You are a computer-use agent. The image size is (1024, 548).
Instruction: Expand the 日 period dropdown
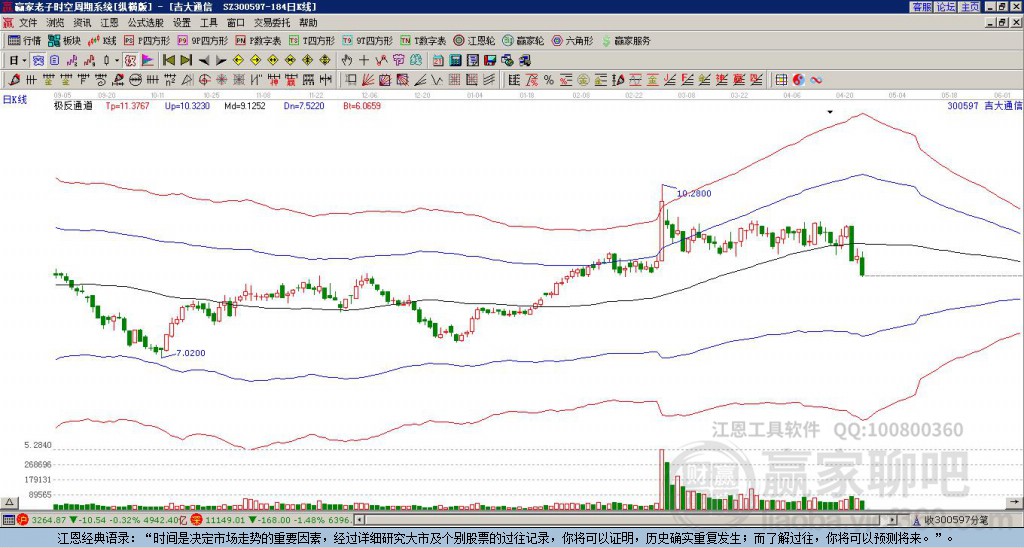tap(24, 61)
